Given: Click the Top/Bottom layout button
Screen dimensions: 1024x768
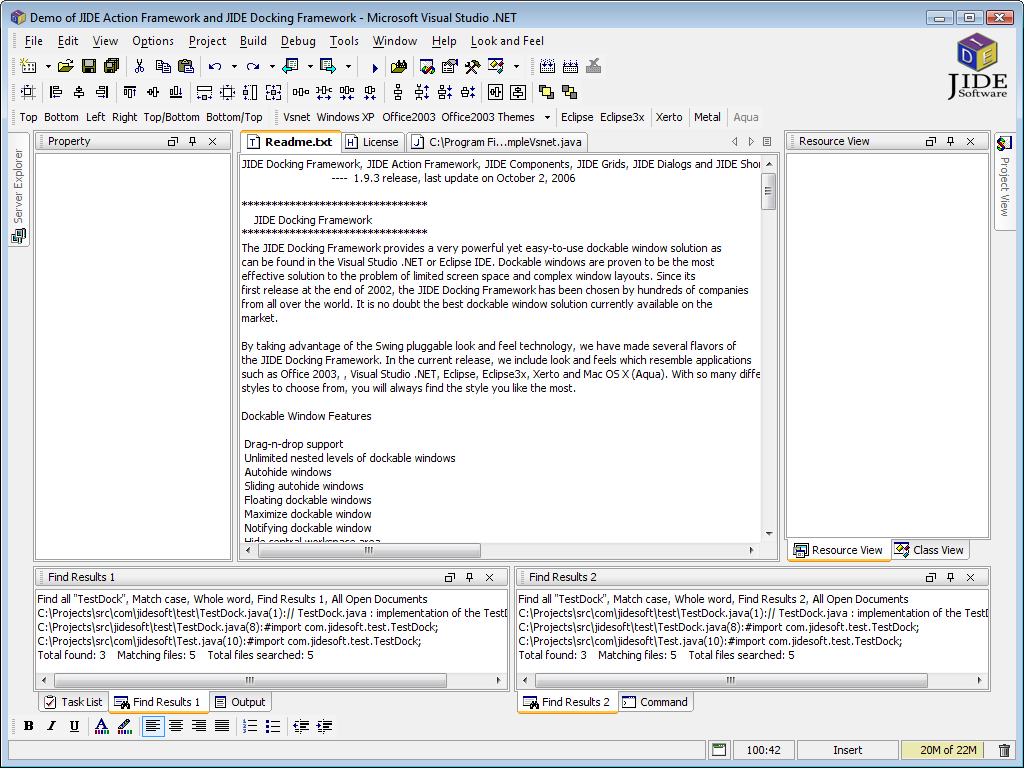Looking at the screenshot, I should 171,118.
